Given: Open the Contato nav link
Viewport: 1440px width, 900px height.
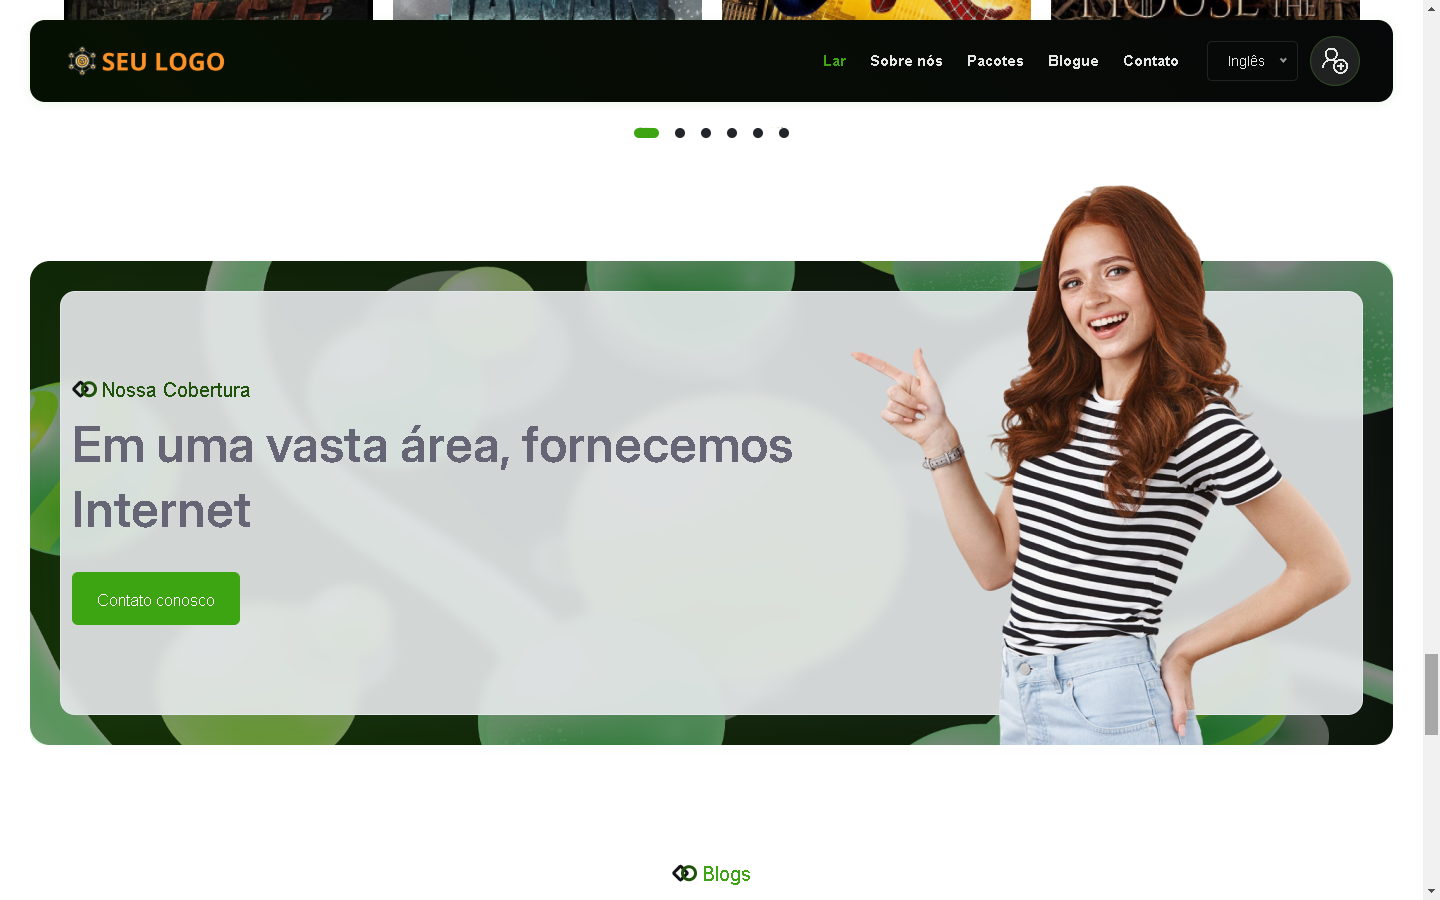Looking at the screenshot, I should pyautogui.click(x=1150, y=61).
